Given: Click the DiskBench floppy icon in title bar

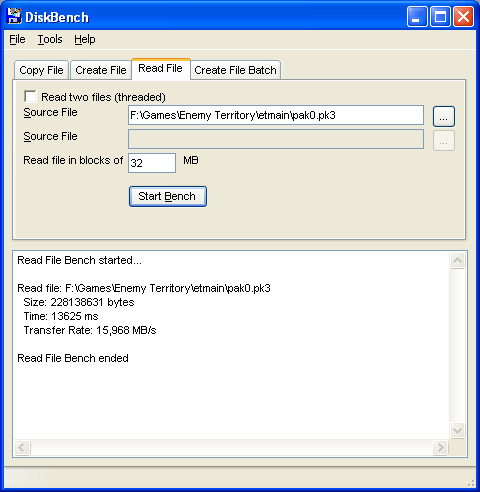Looking at the screenshot, I should click(x=14, y=16).
